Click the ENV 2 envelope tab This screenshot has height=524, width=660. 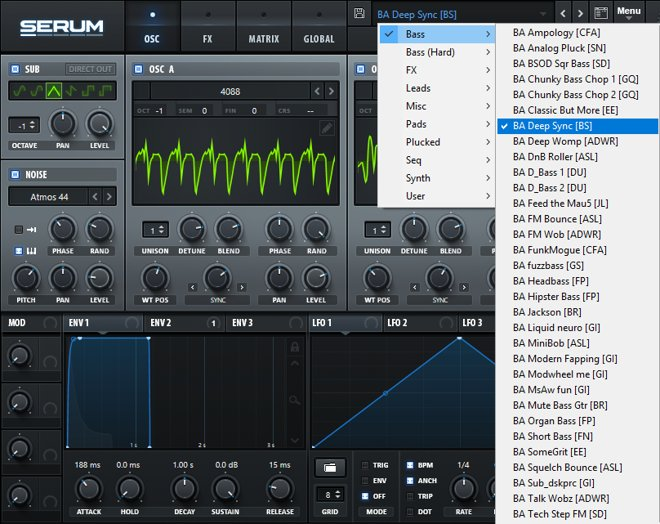[x=161, y=323]
